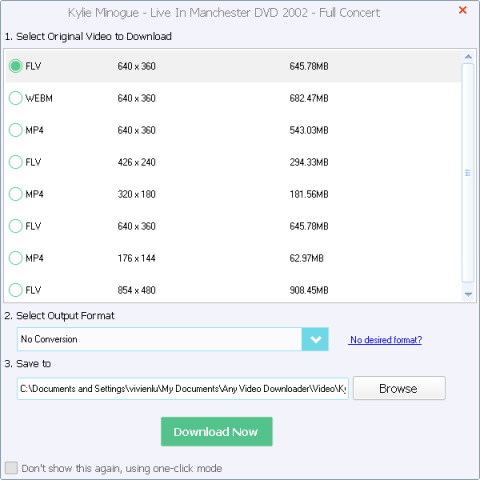Screen dimensions: 480x480
Task: Close the download dialog with red X
Action: 462,10
